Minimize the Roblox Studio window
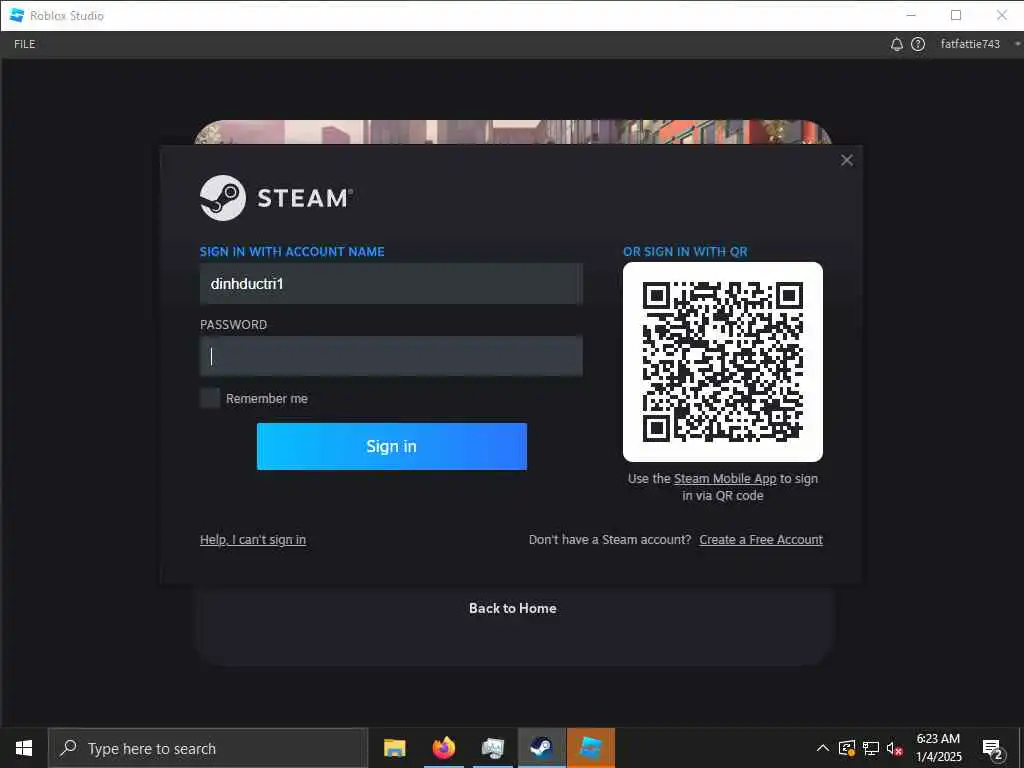 [911, 15]
